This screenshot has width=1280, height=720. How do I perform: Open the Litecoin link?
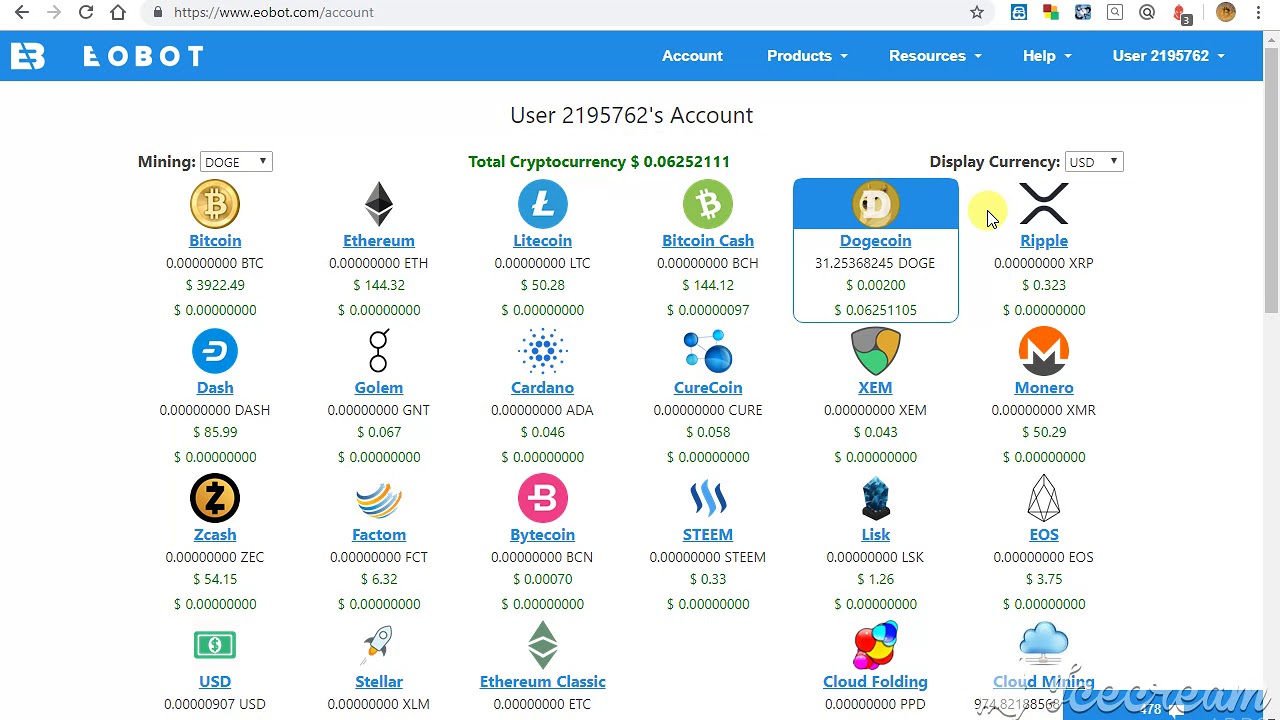click(x=543, y=241)
